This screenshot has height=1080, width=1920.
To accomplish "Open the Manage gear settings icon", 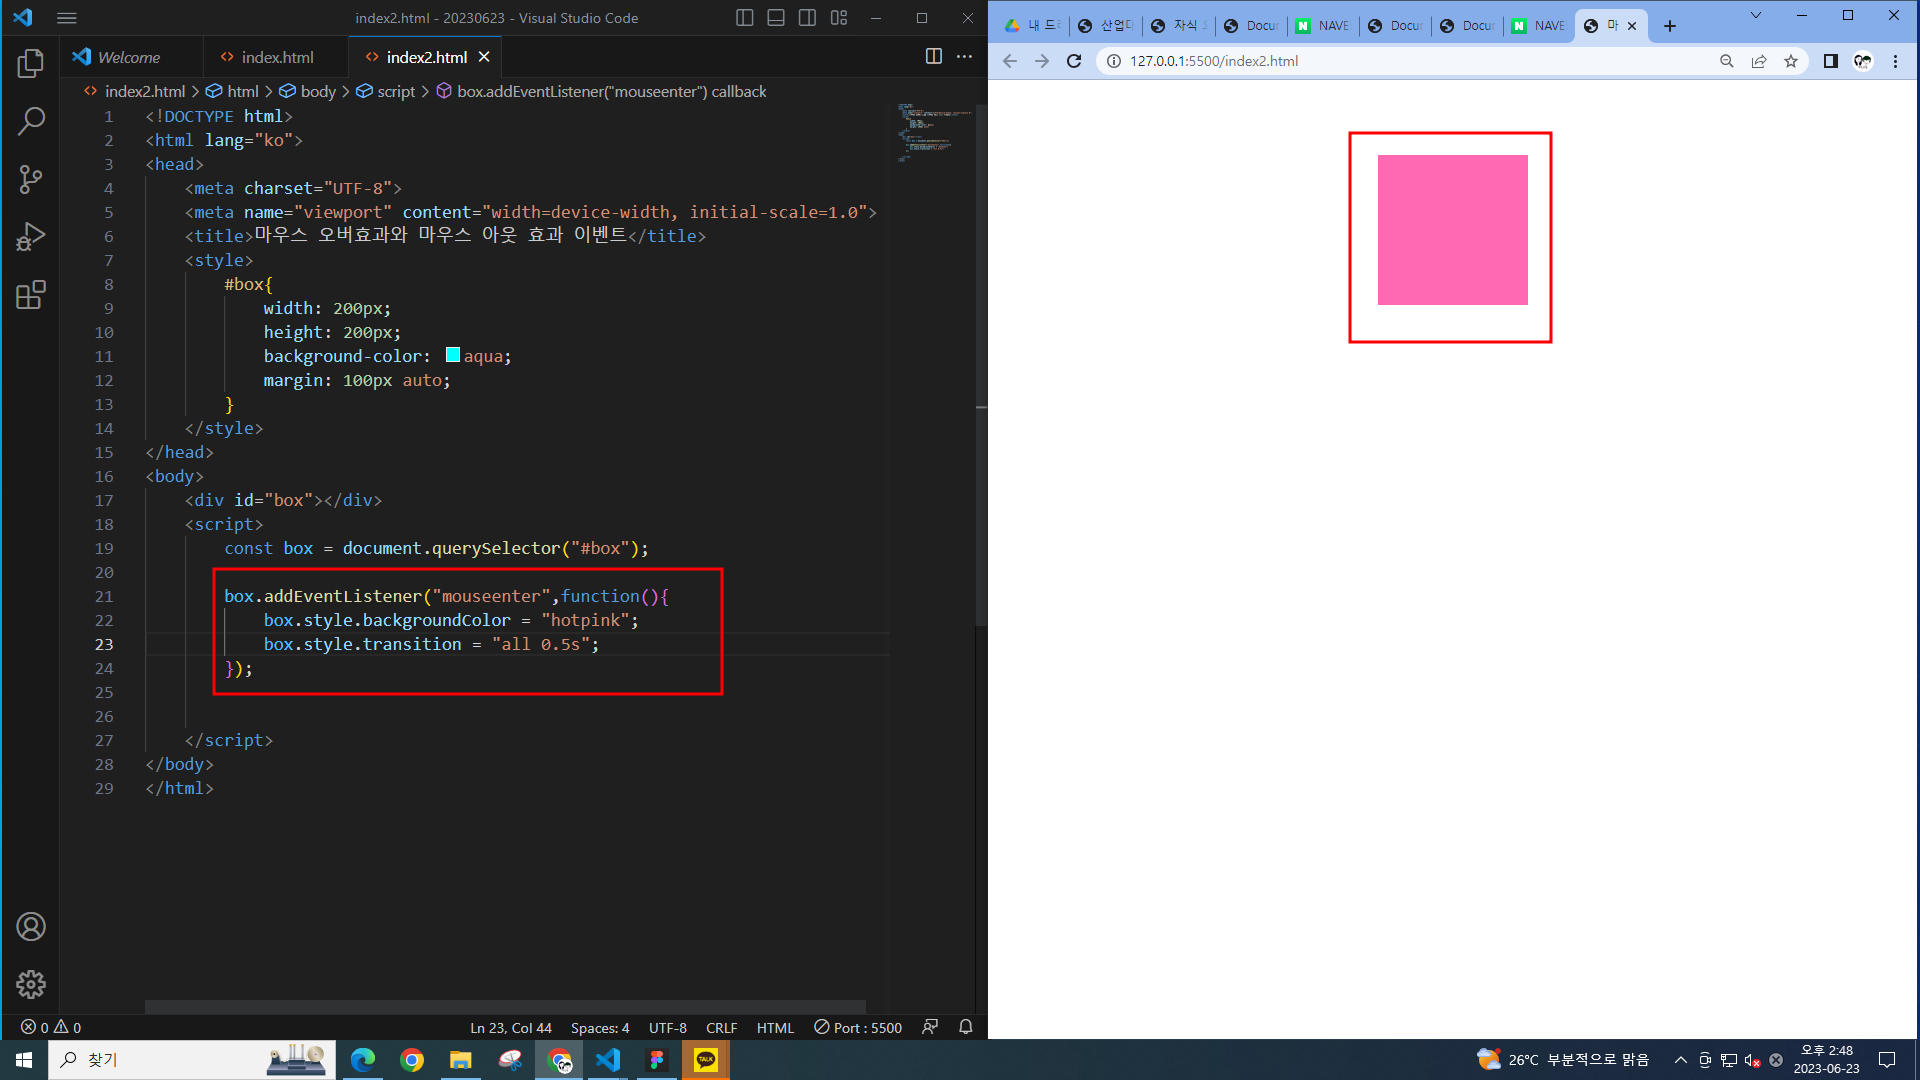I will click(31, 985).
